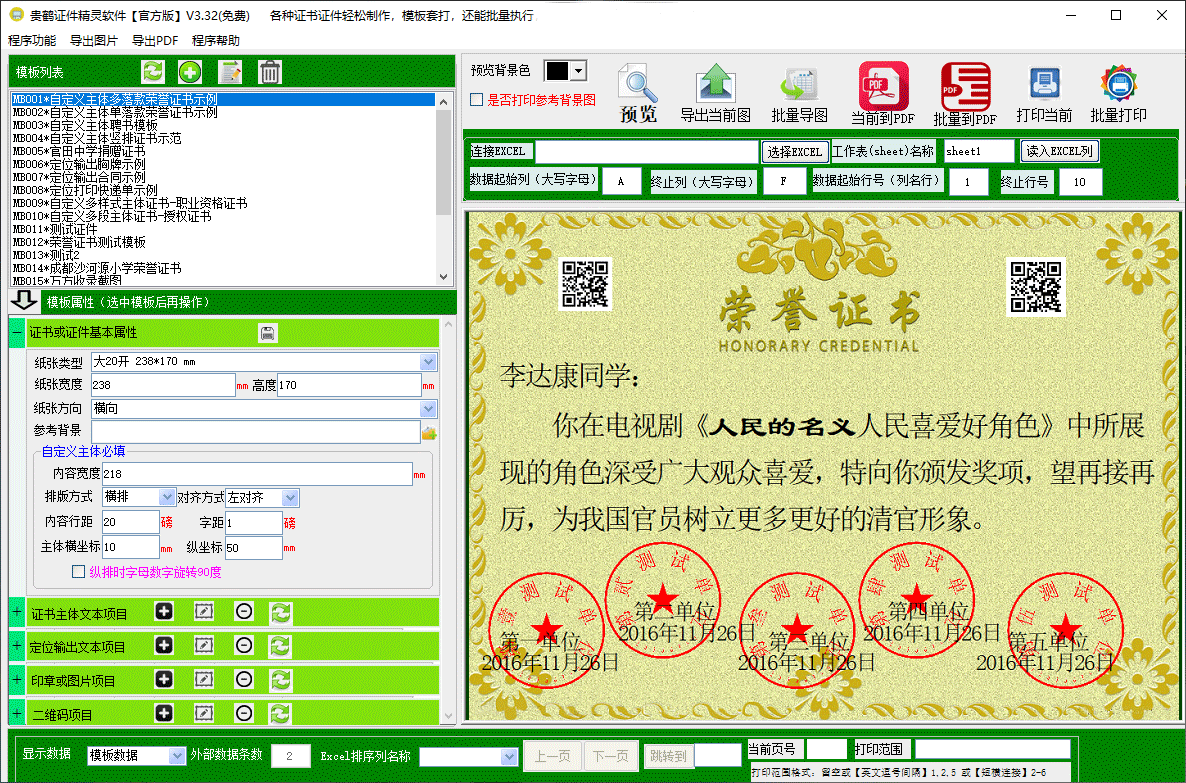
Task: Expand the 证书主体文本项目 section
Action: click(17, 613)
